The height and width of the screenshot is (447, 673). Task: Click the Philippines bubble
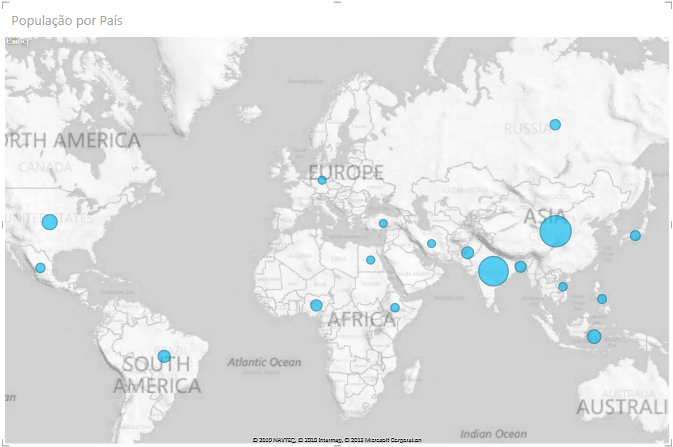coord(602,299)
